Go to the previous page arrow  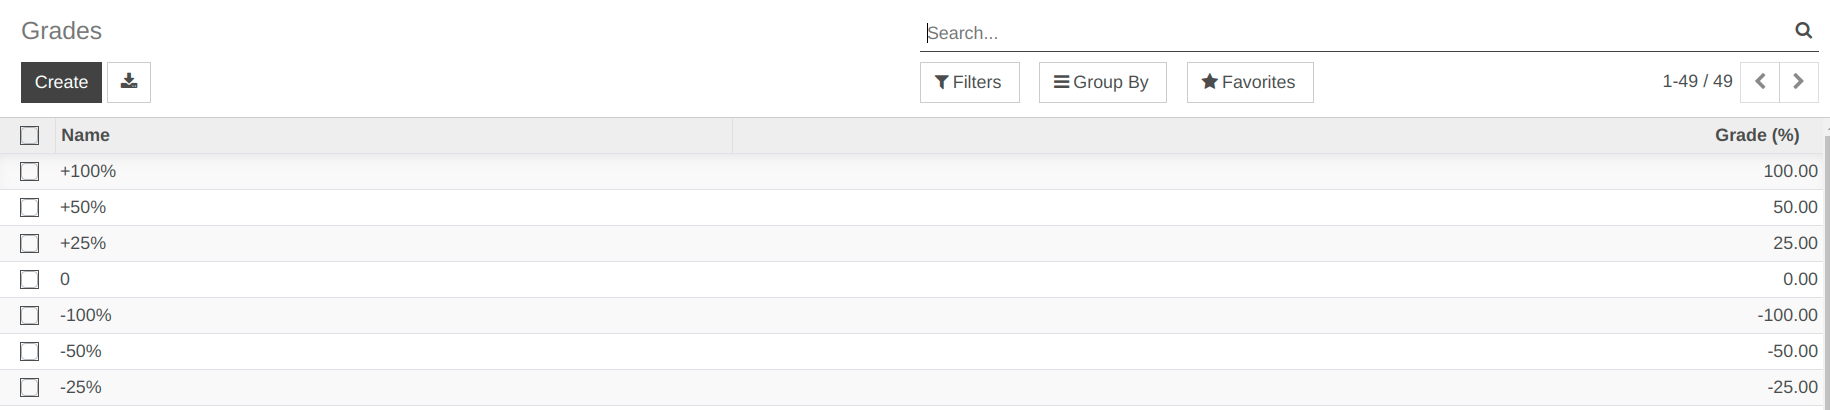(1760, 82)
